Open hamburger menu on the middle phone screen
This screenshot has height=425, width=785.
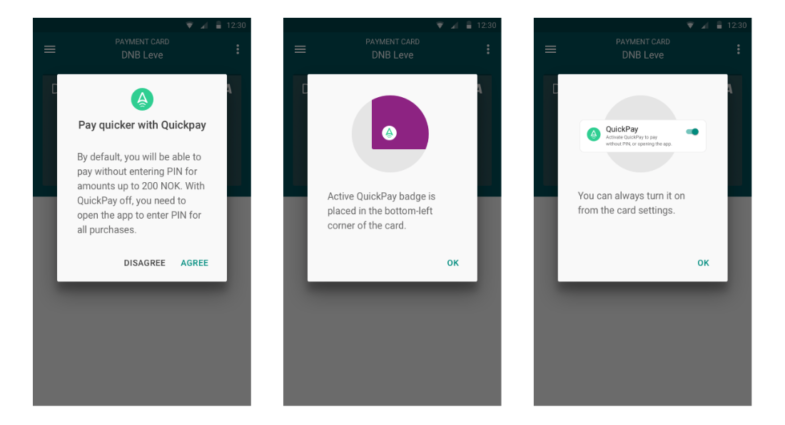300,49
